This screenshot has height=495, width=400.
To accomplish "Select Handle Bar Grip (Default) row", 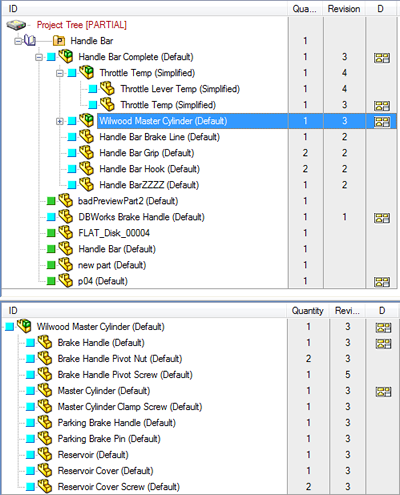I will [x=147, y=153].
